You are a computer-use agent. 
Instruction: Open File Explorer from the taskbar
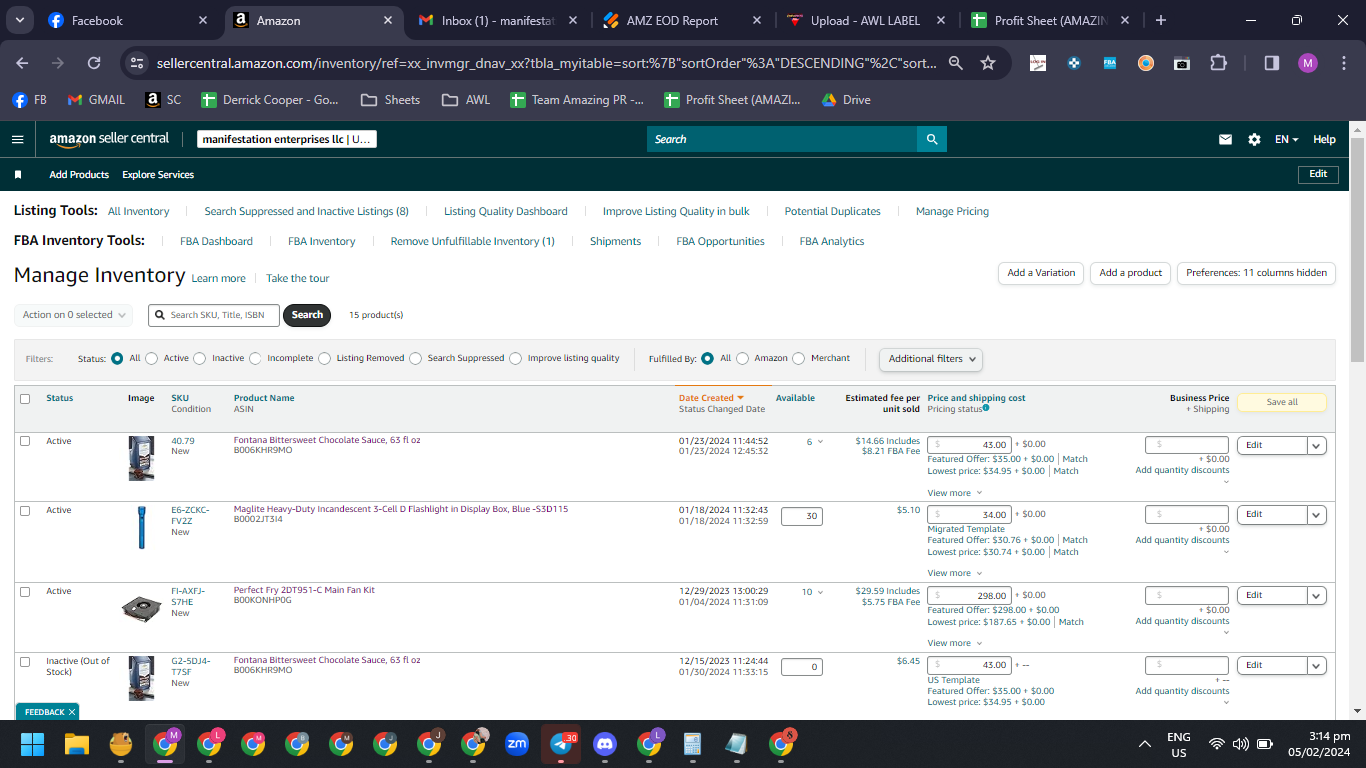[x=77, y=744]
